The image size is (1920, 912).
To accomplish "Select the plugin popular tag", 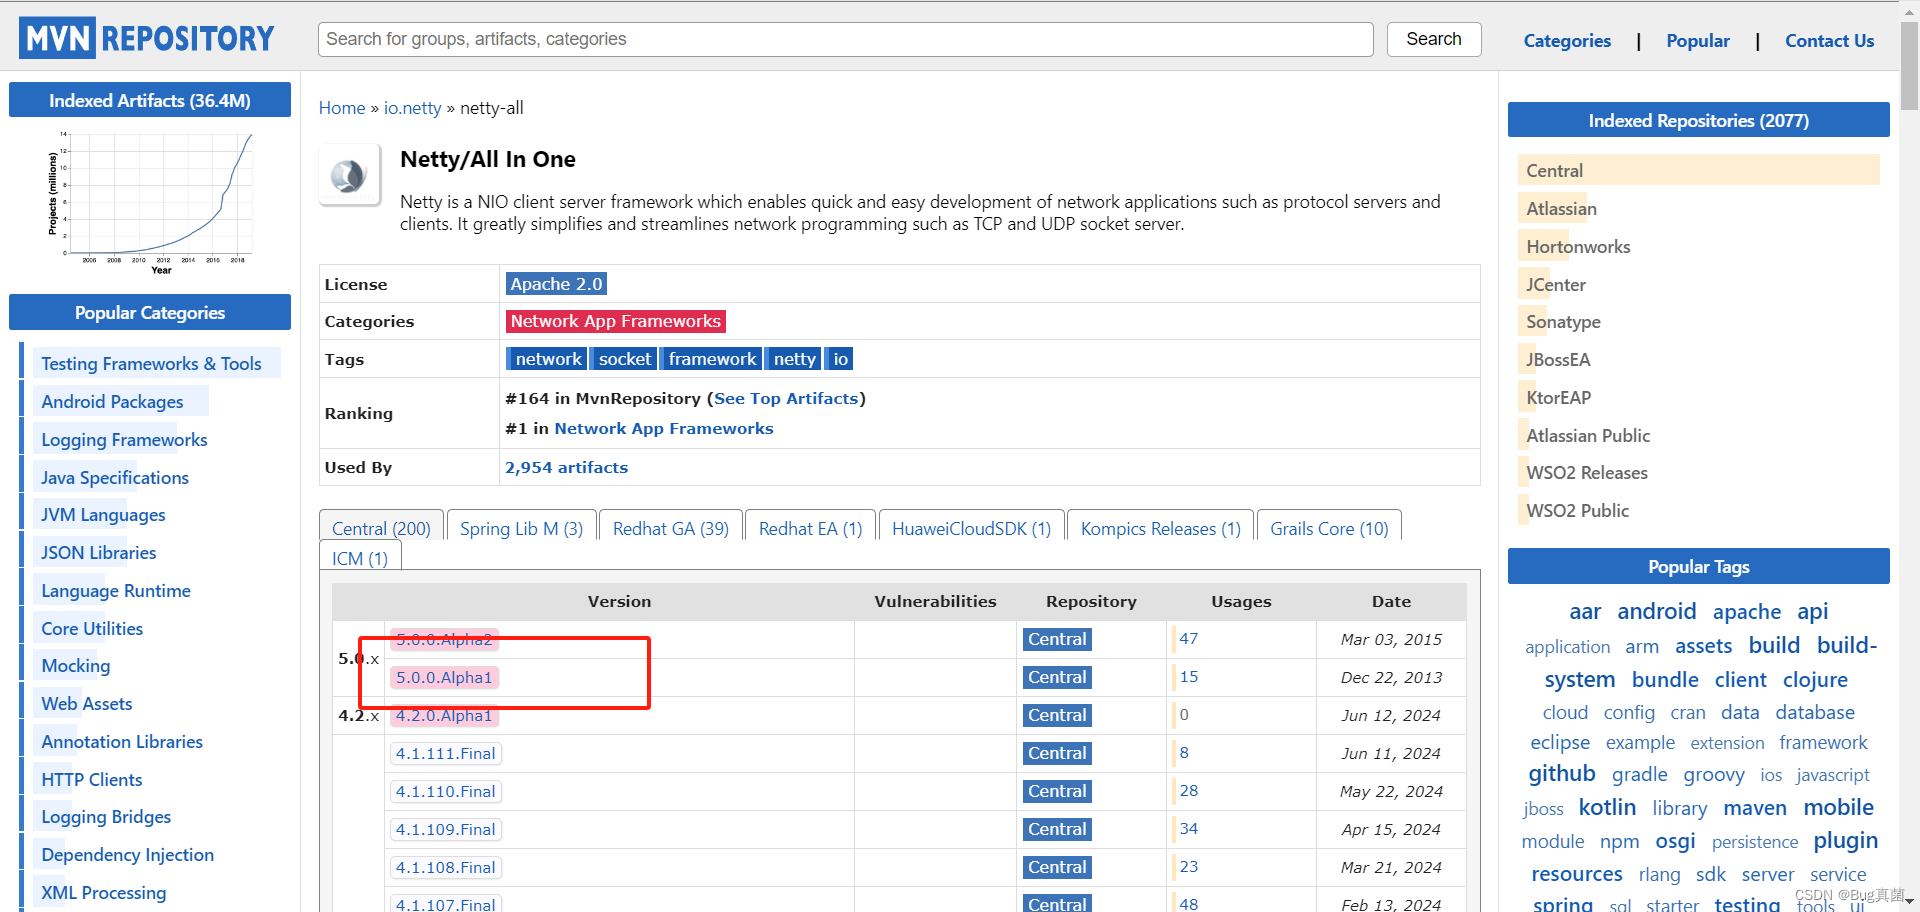I will tap(1845, 841).
